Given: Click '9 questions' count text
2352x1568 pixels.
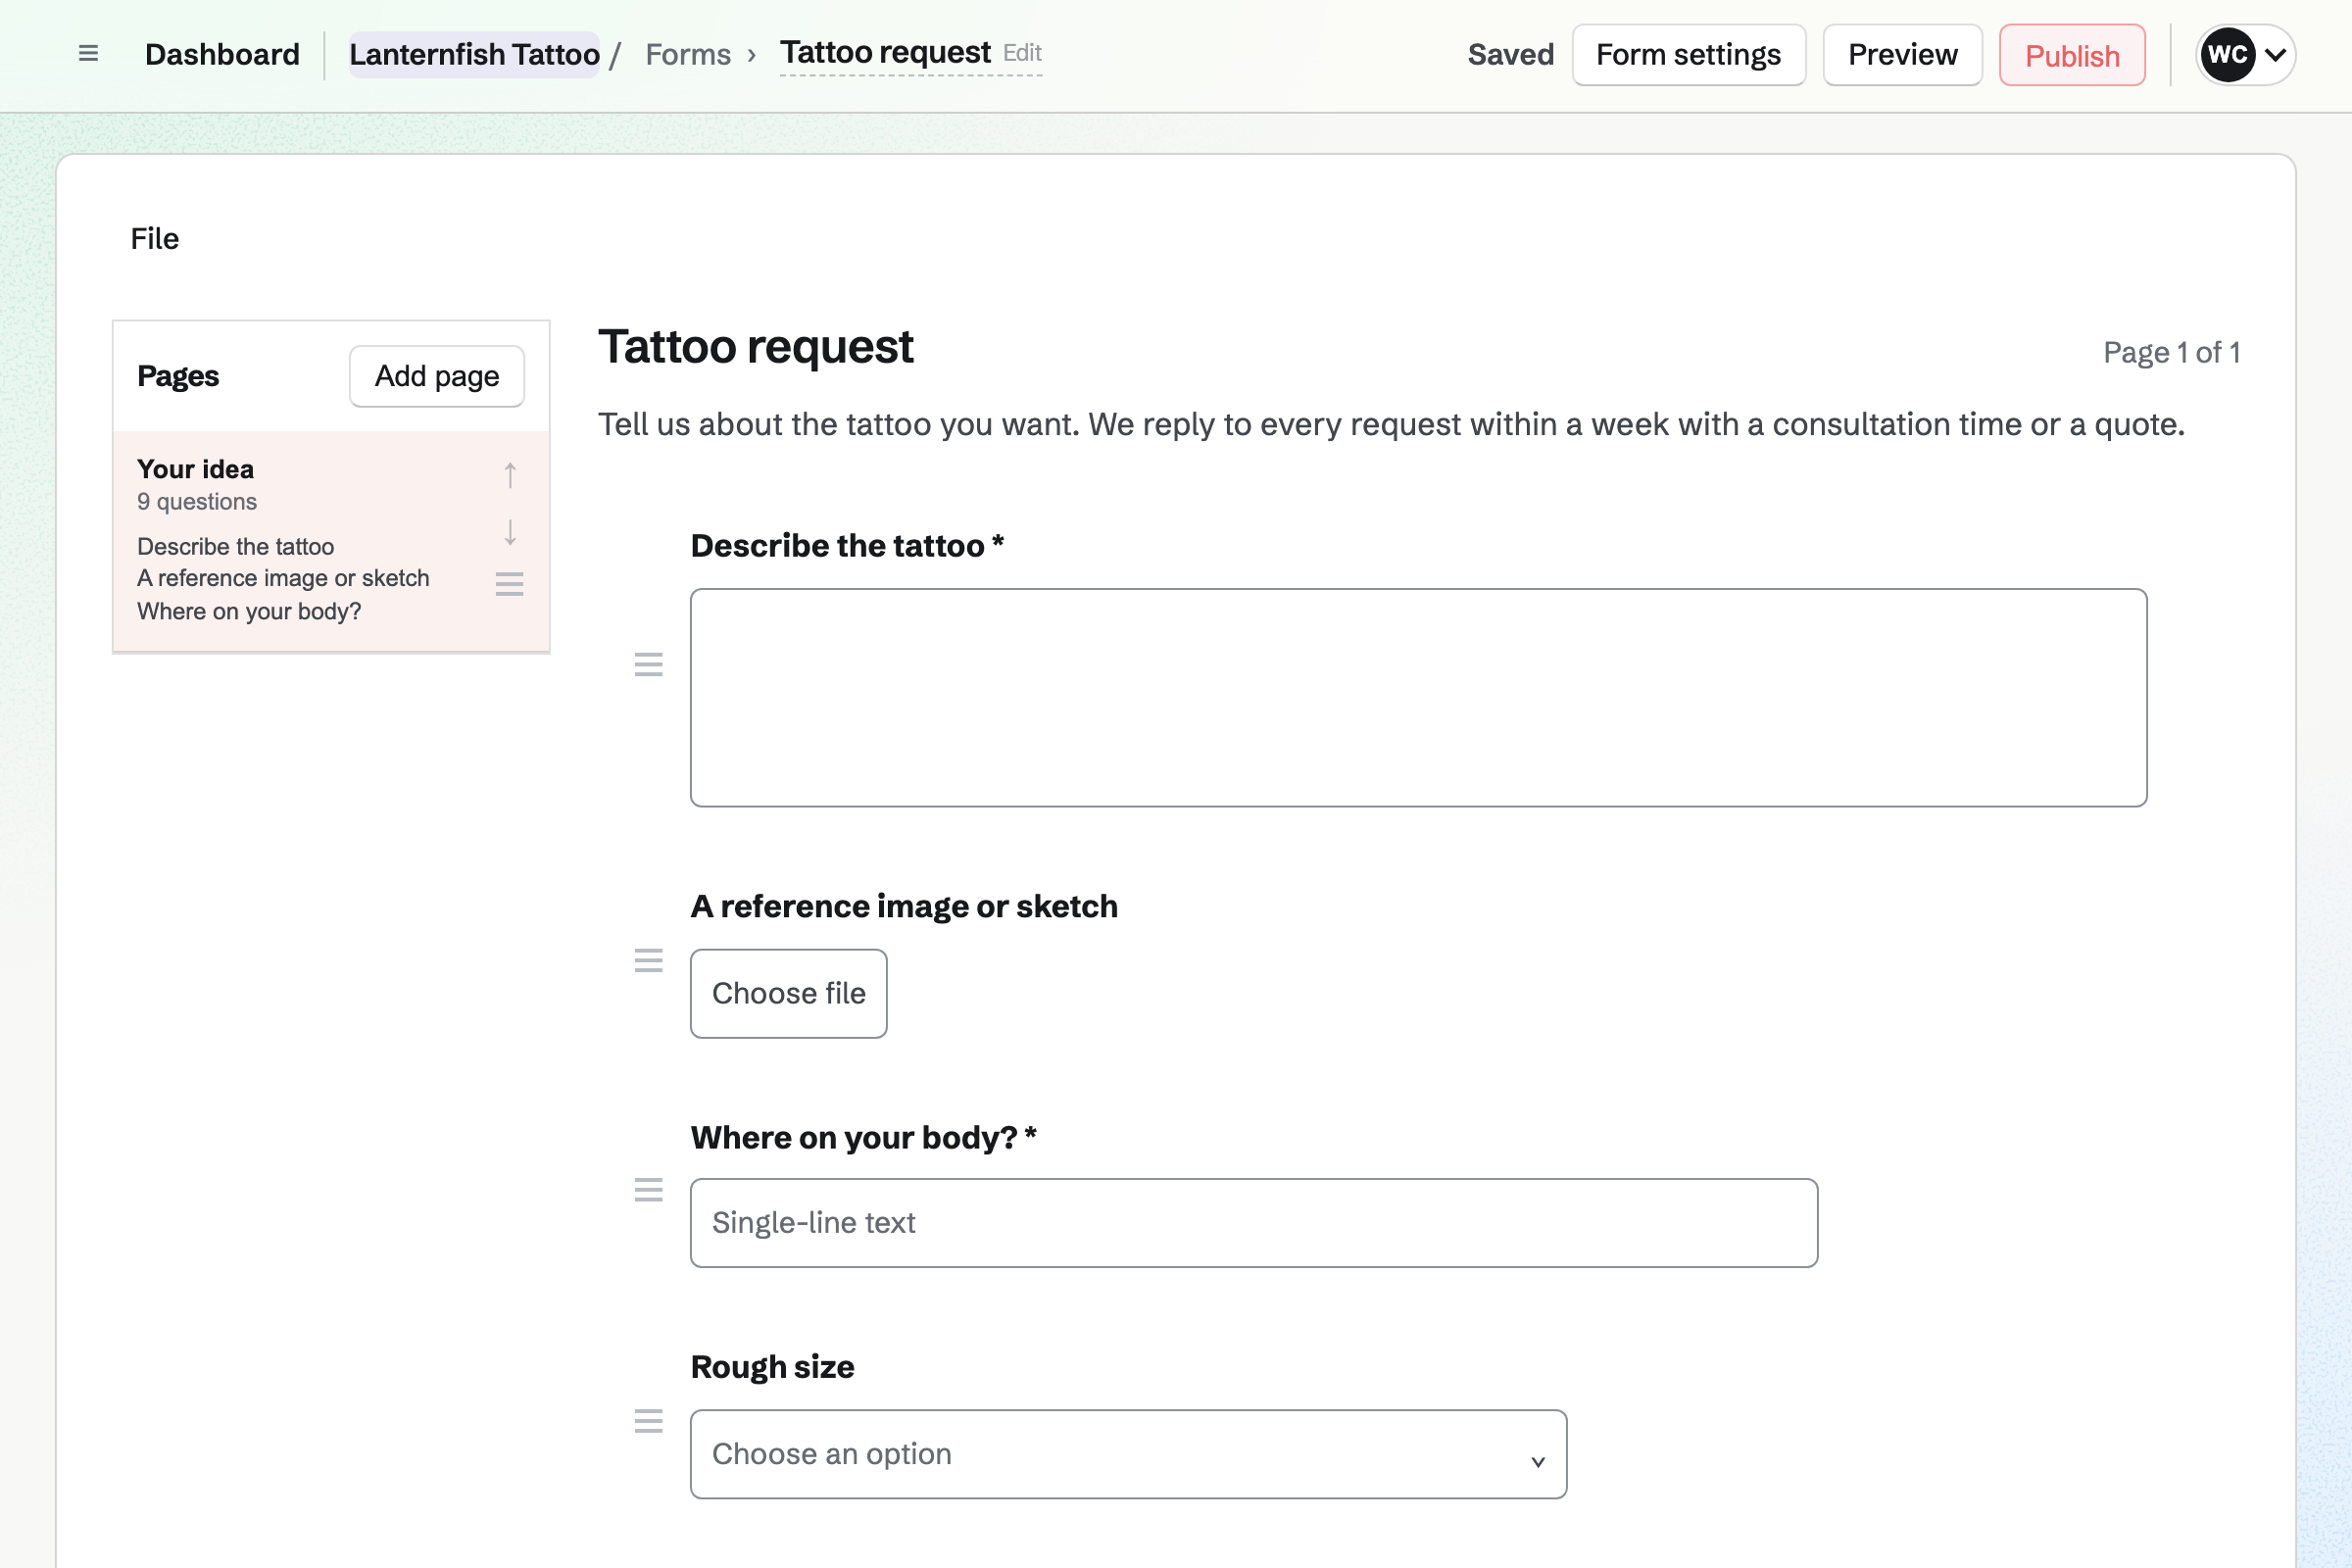Looking at the screenshot, I should (x=197, y=502).
